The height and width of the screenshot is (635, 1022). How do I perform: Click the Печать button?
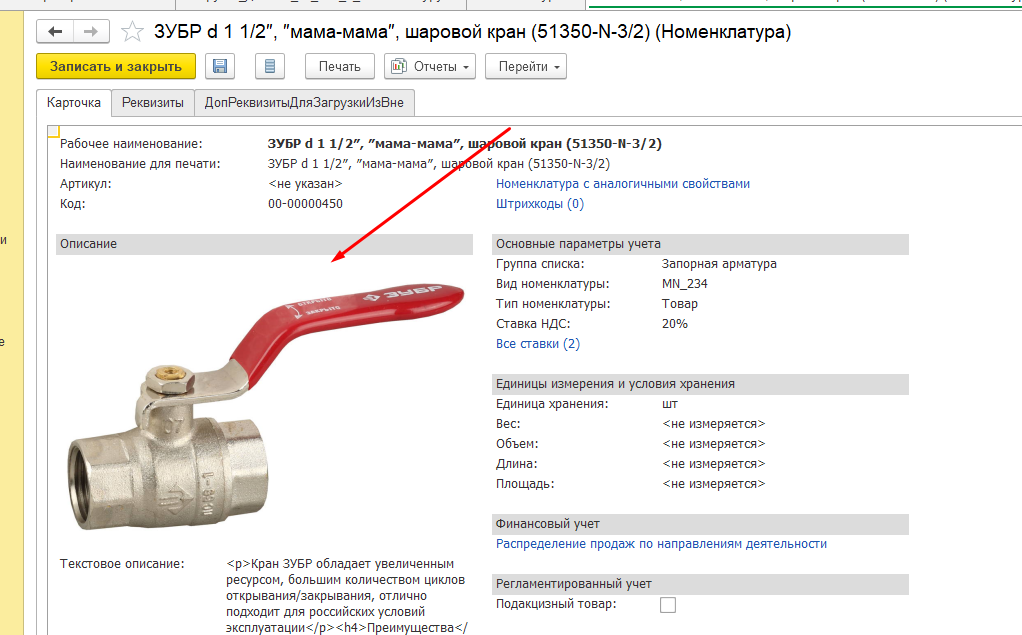click(340, 66)
